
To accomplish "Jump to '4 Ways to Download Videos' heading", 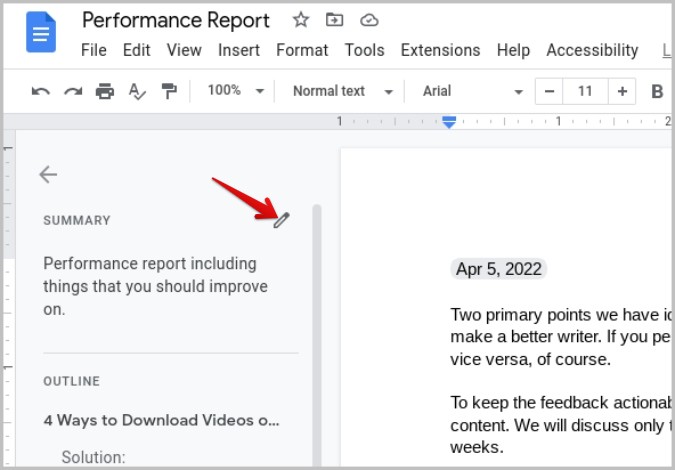I will [161, 420].
